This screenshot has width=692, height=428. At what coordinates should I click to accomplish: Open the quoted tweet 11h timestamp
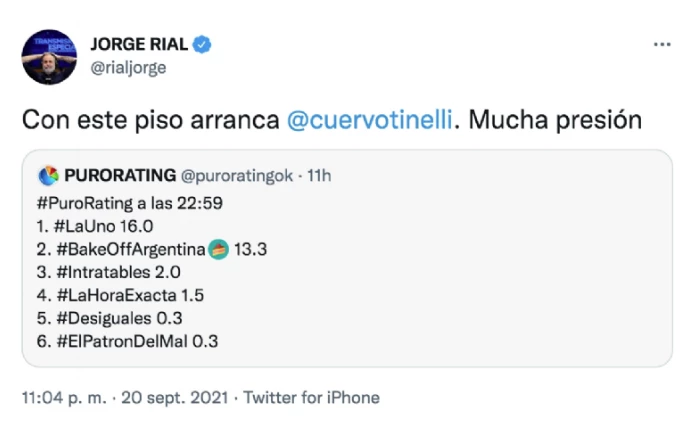320,176
